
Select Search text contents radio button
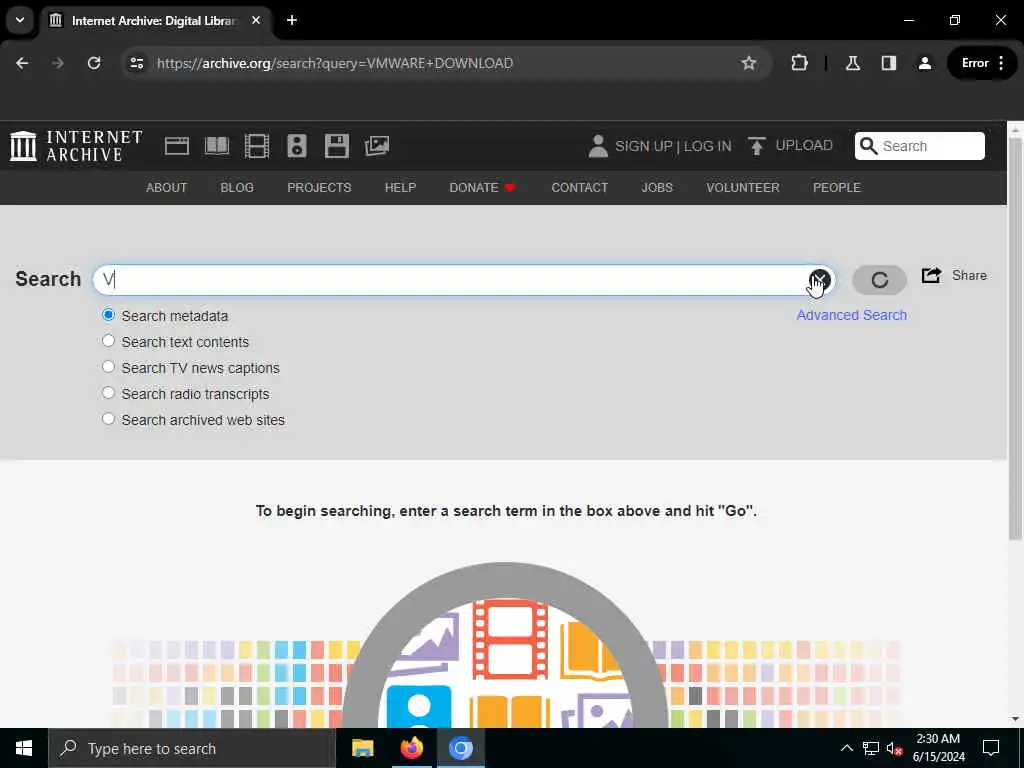pyautogui.click(x=108, y=341)
